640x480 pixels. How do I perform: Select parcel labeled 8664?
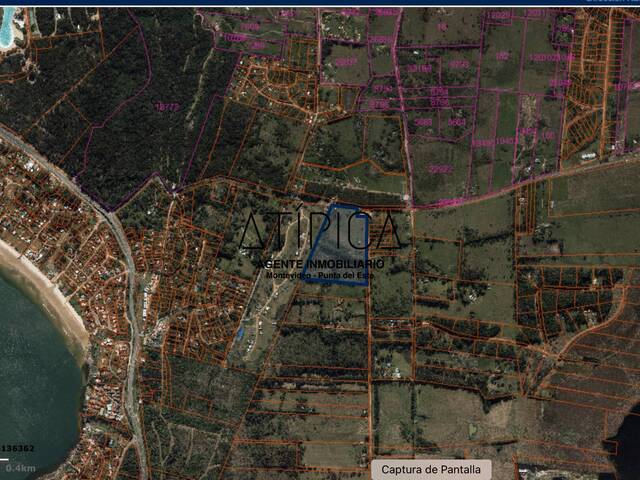pos(456,122)
